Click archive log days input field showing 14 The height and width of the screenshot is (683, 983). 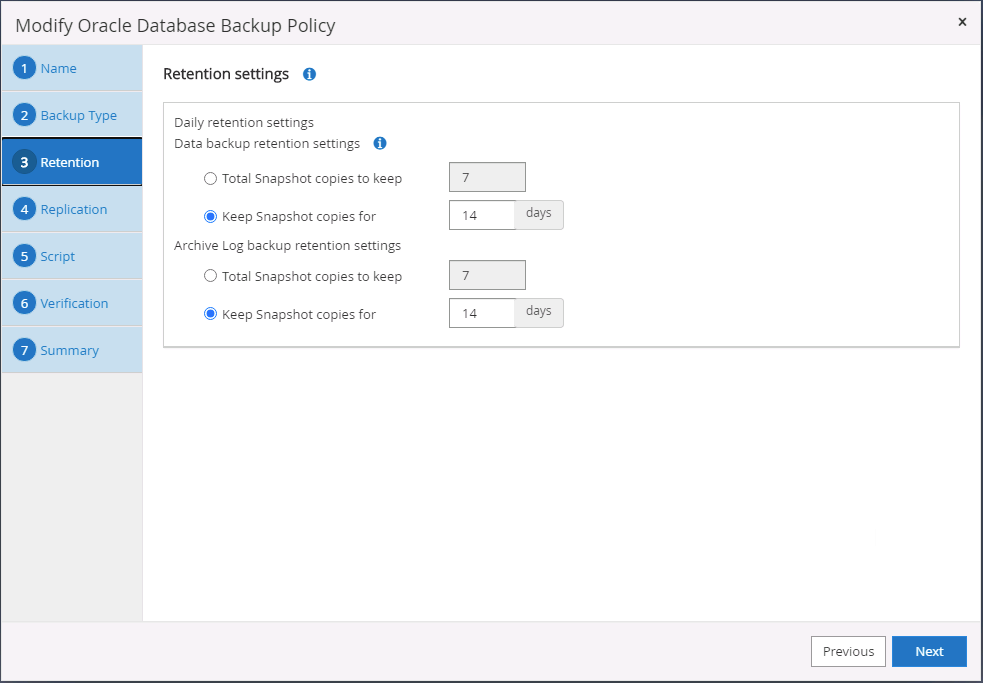[x=482, y=313]
